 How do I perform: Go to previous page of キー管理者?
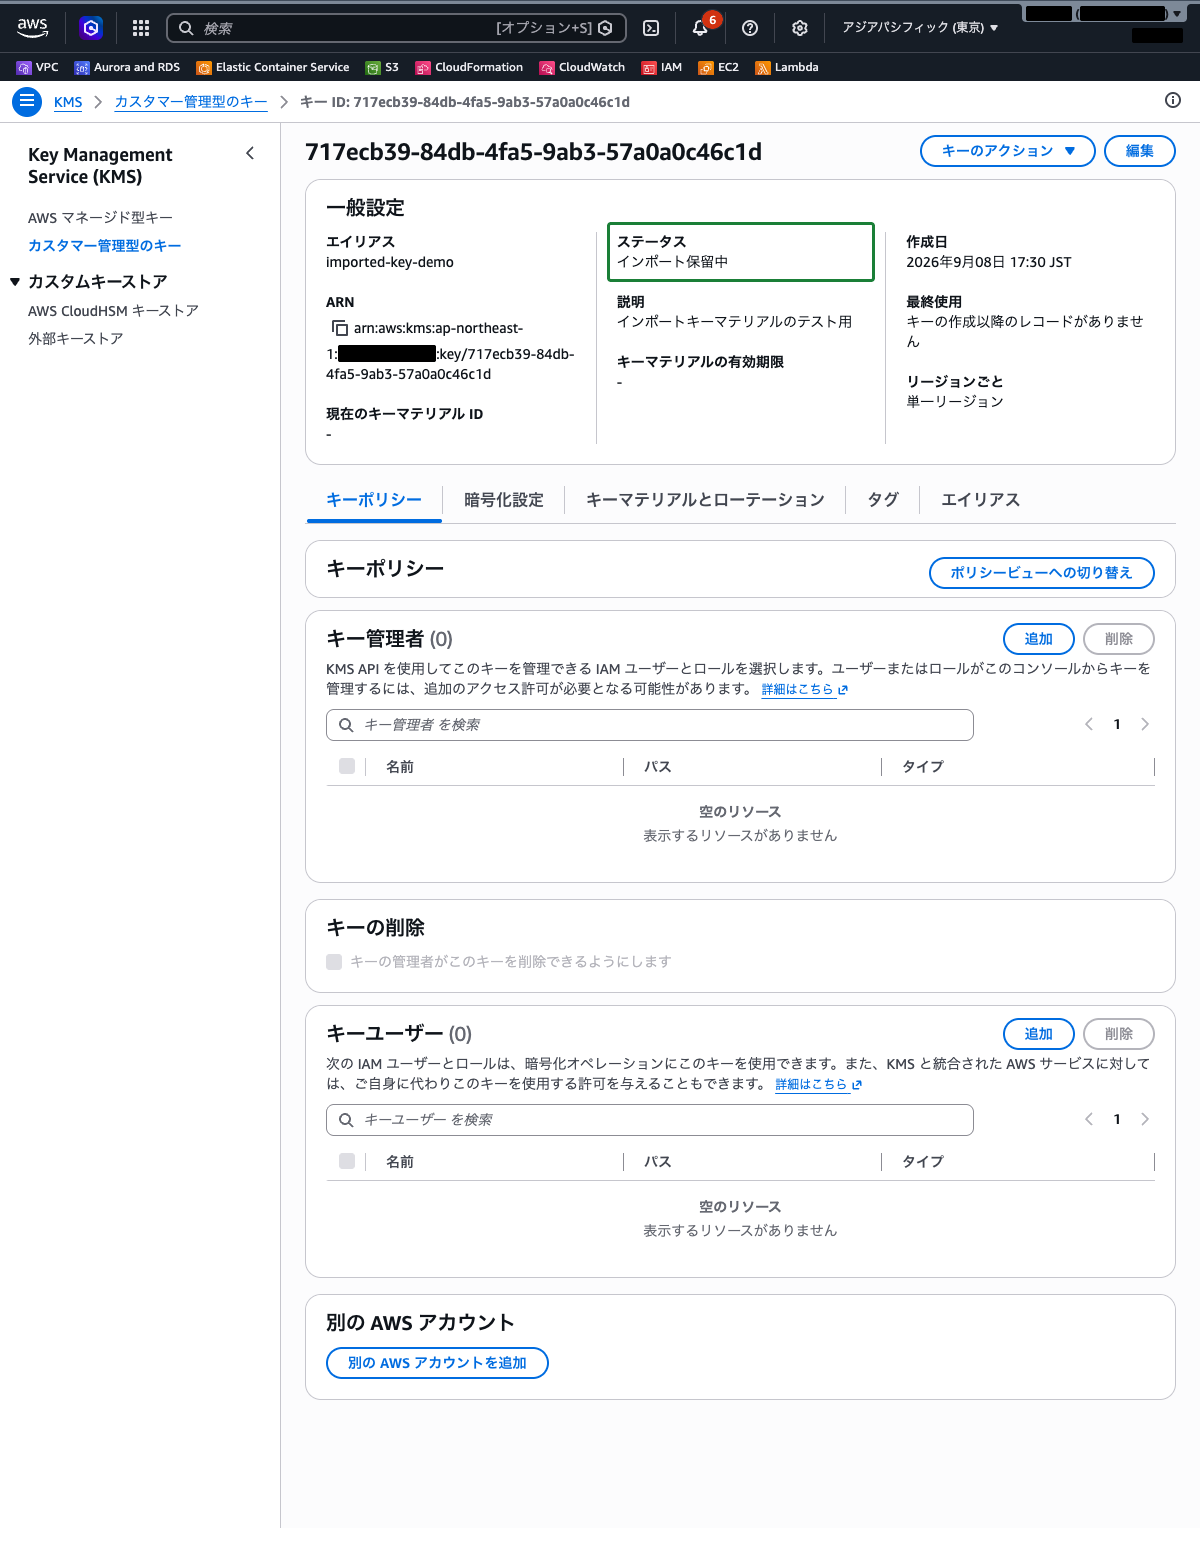[1089, 724]
